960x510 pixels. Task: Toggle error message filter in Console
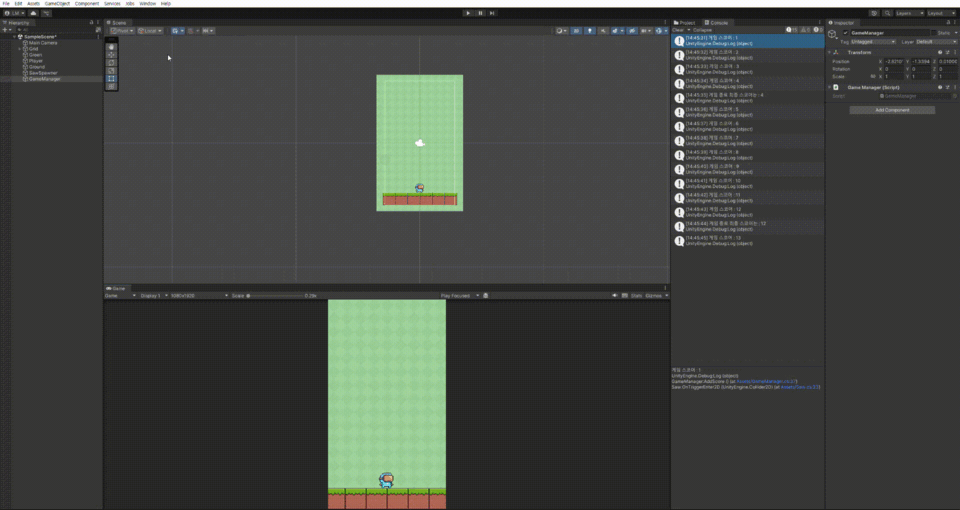click(819, 30)
